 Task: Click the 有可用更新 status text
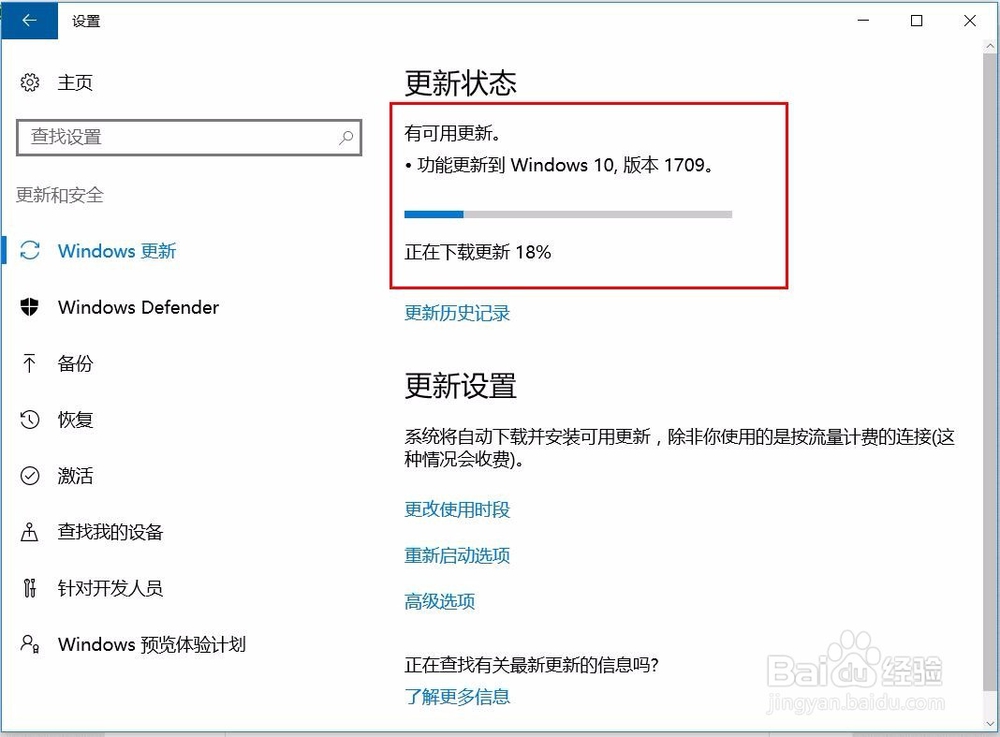pos(452,133)
